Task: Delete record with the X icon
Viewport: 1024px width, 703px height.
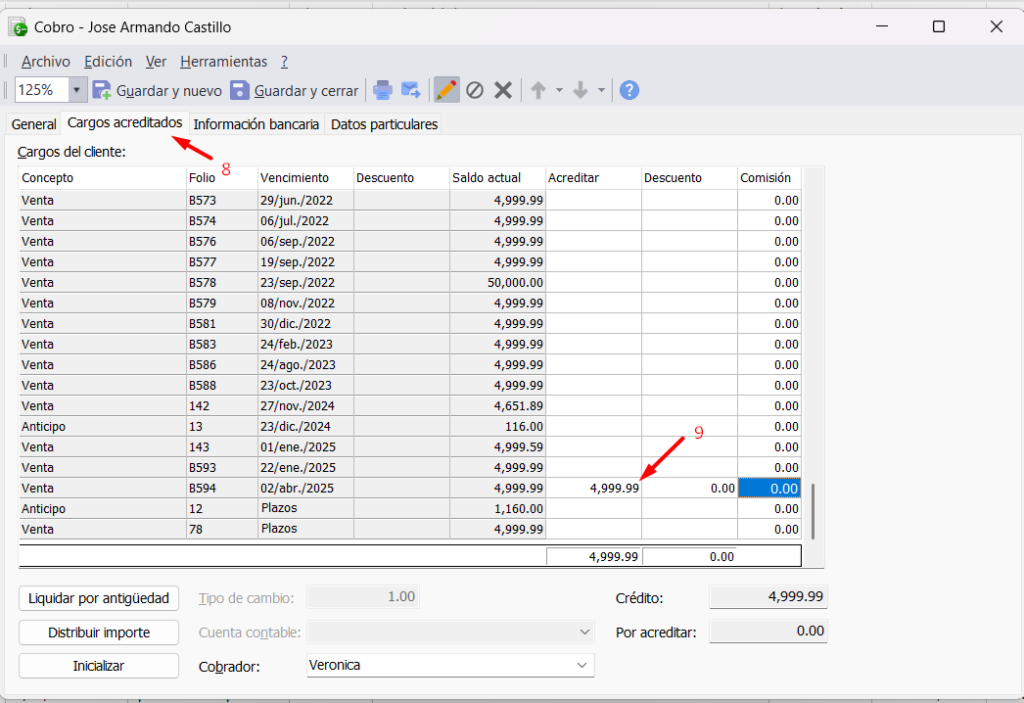Action: pyautogui.click(x=503, y=91)
